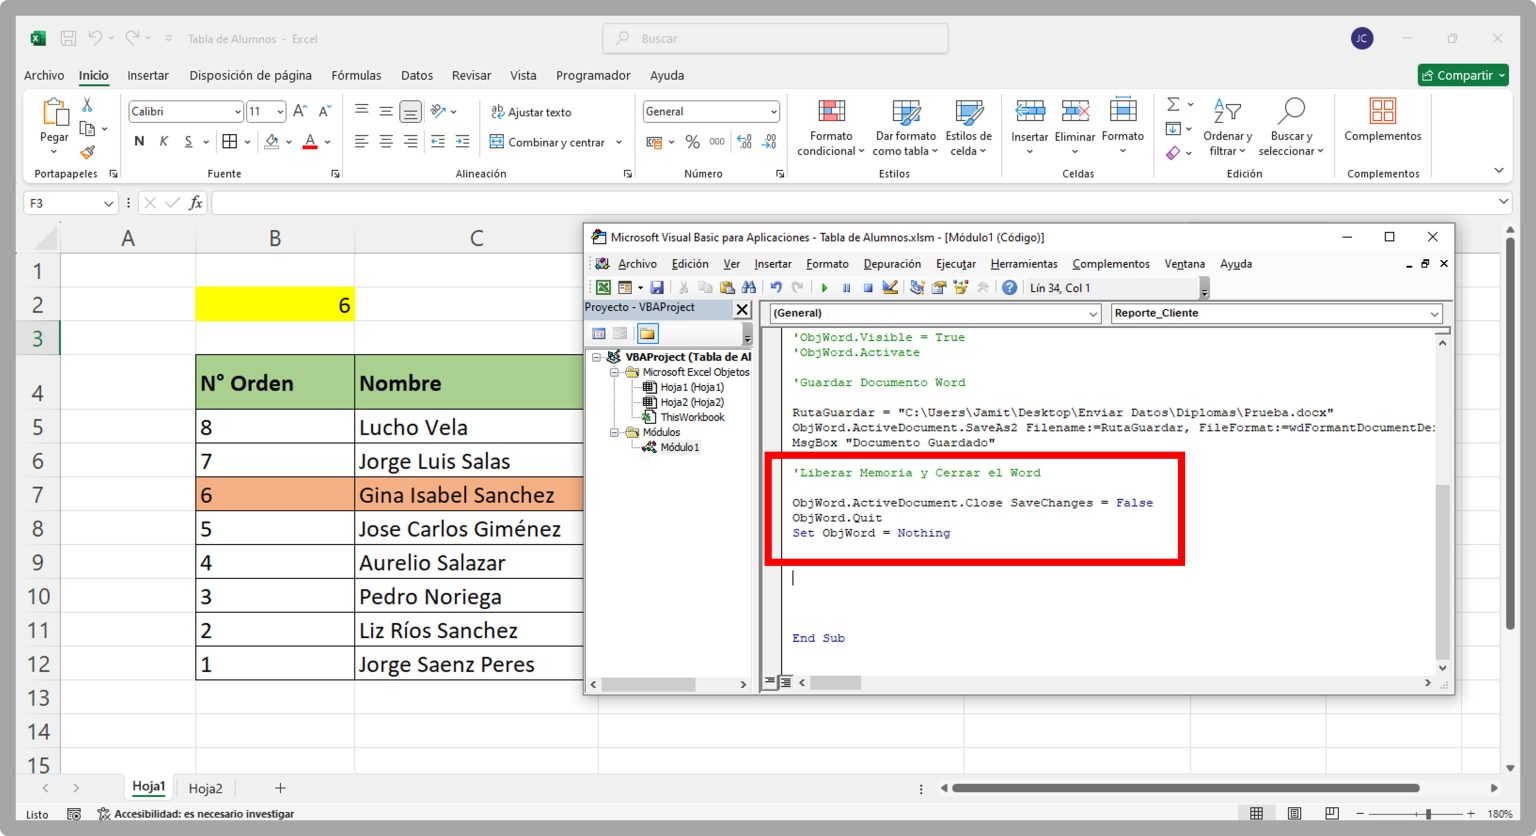
Task: Open the Object Browser icon in the VBA toolbar
Action: (x=960, y=287)
